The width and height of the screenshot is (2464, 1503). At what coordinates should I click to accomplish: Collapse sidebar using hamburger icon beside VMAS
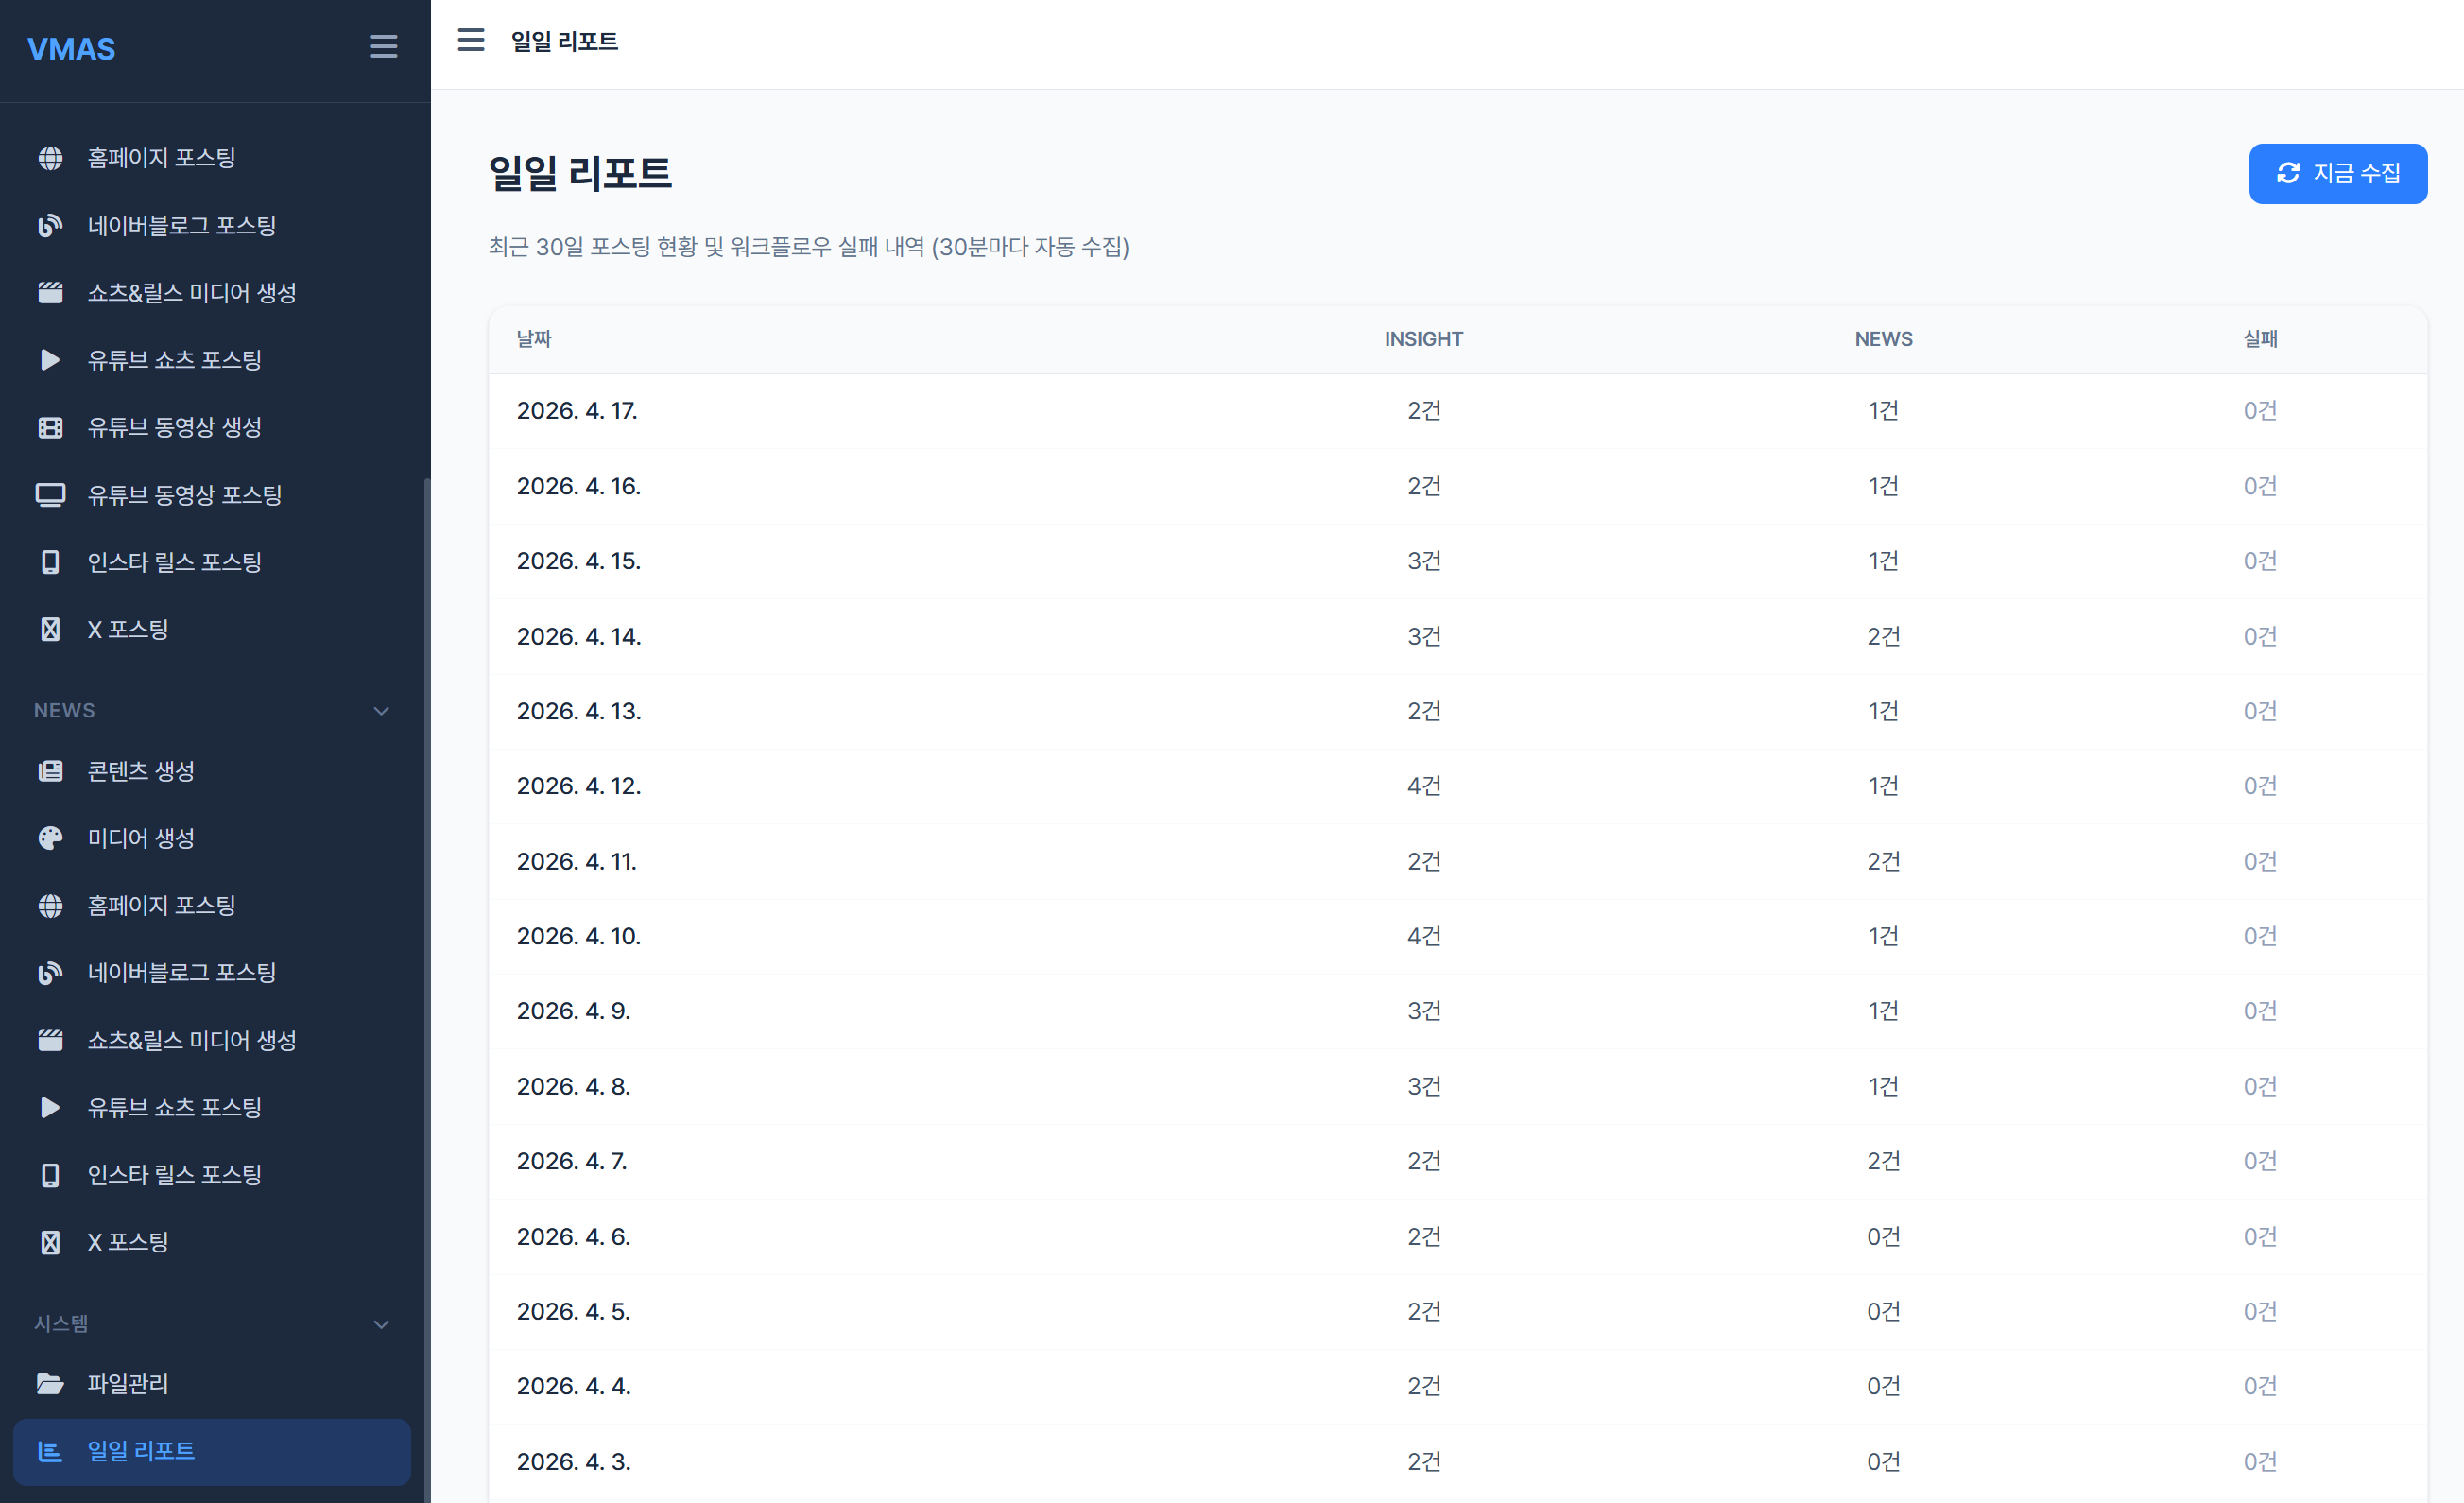point(384,46)
